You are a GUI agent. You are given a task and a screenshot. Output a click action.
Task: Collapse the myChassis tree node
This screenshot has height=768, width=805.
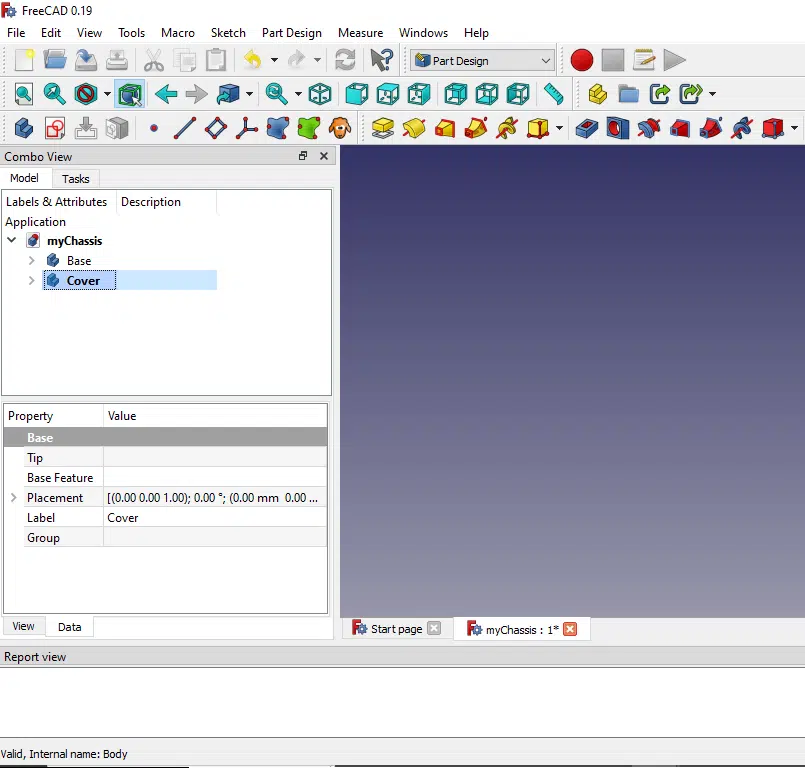coord(12,240)
